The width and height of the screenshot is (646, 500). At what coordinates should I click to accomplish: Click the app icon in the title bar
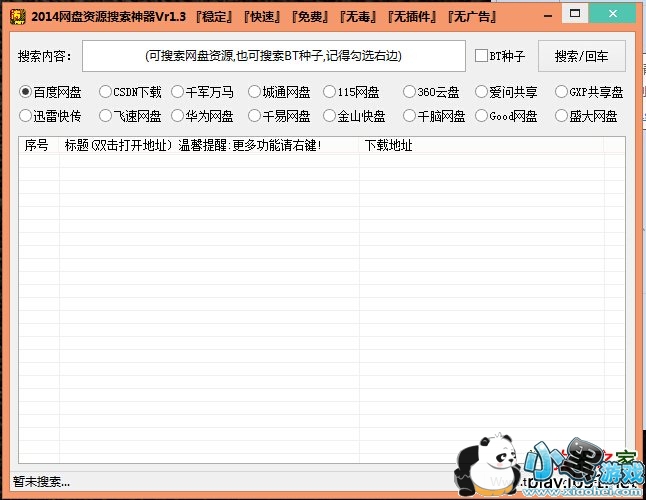click(x=17, y=16)
